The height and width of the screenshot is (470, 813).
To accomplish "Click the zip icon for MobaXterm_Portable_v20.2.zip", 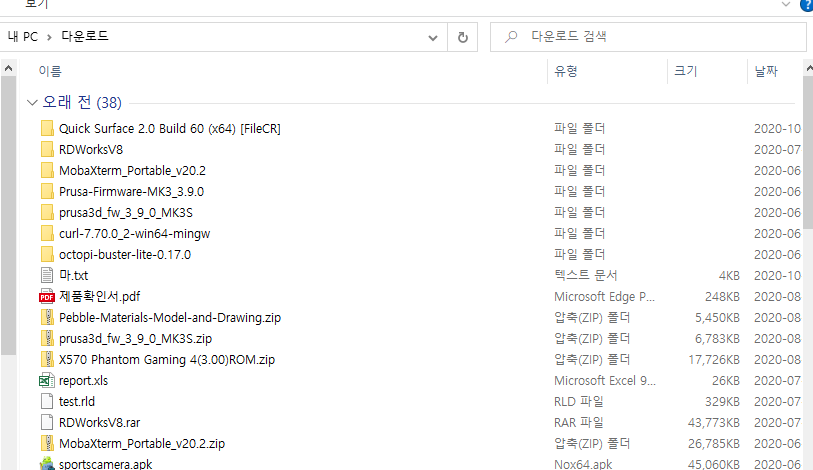I will (47, 444).
